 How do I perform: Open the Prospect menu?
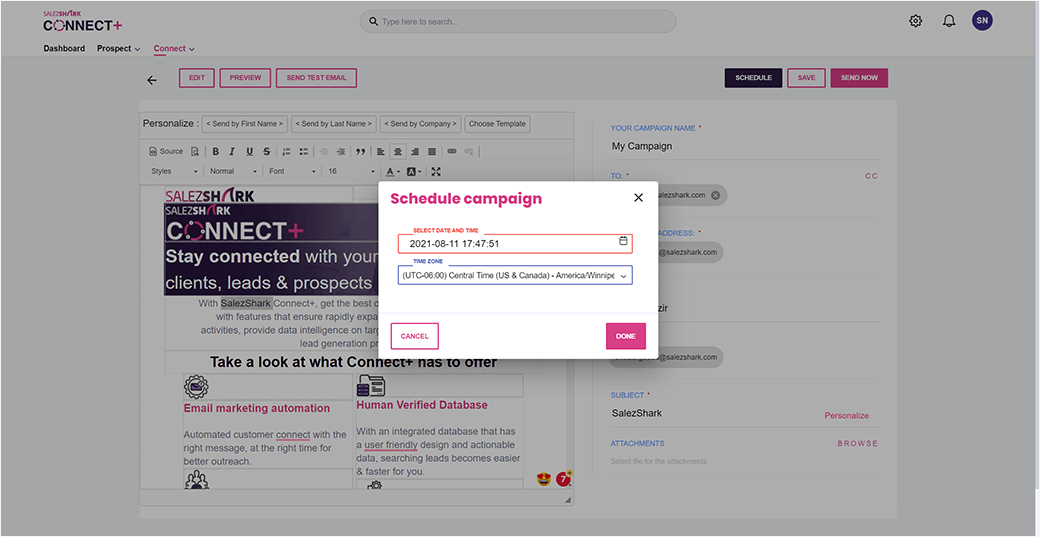118,49
